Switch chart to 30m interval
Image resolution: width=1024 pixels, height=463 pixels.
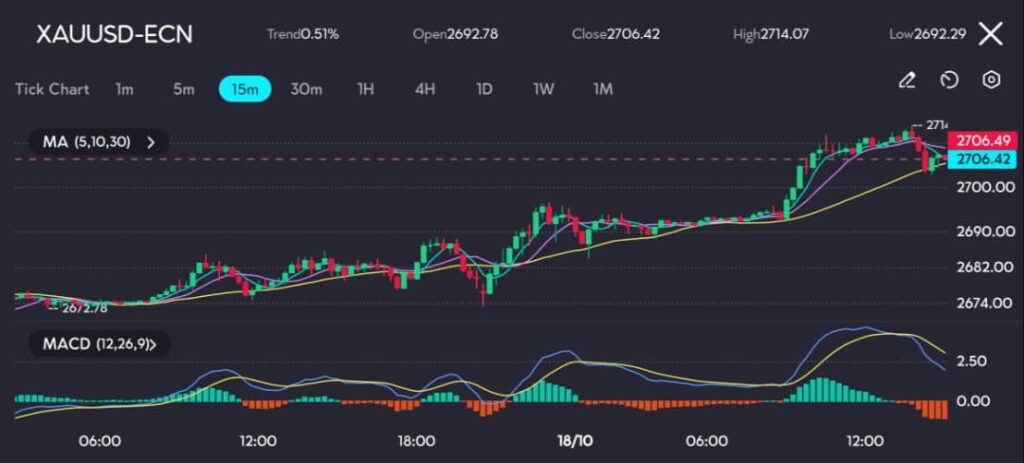[306, 89]
